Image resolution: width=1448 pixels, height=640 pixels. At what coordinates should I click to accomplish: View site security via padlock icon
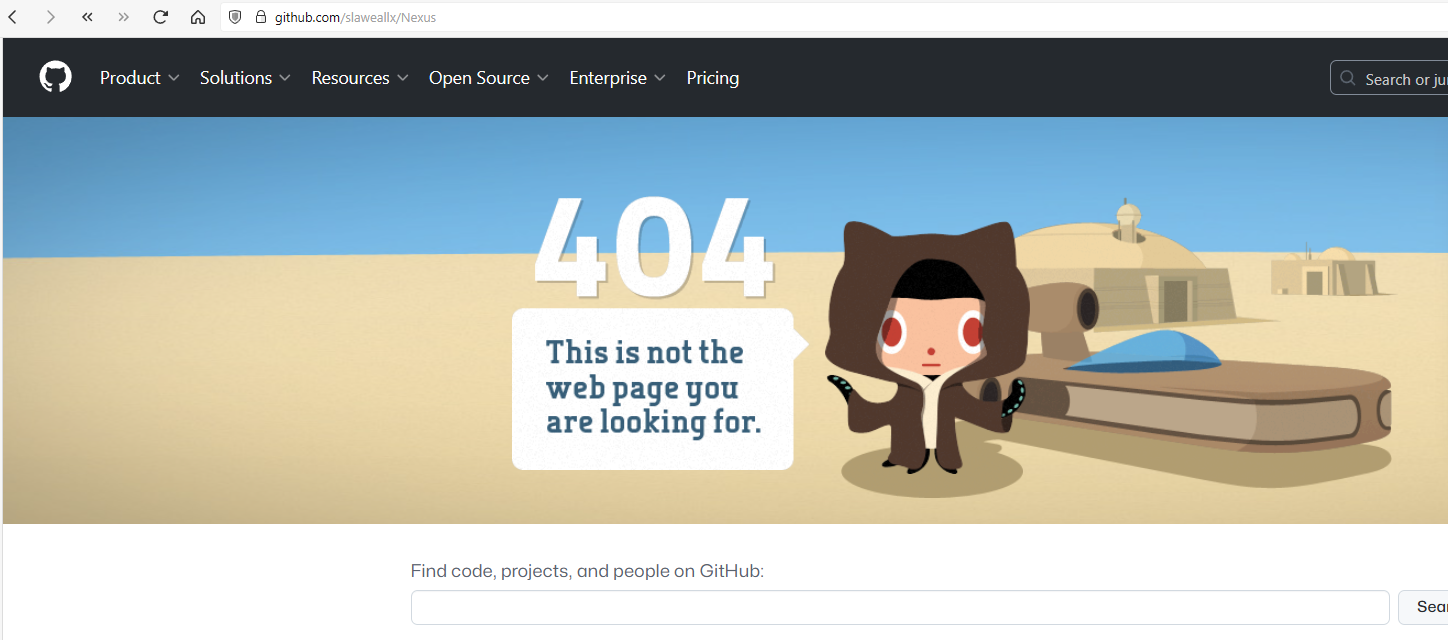pyautogui.click(x=261, y=17)
